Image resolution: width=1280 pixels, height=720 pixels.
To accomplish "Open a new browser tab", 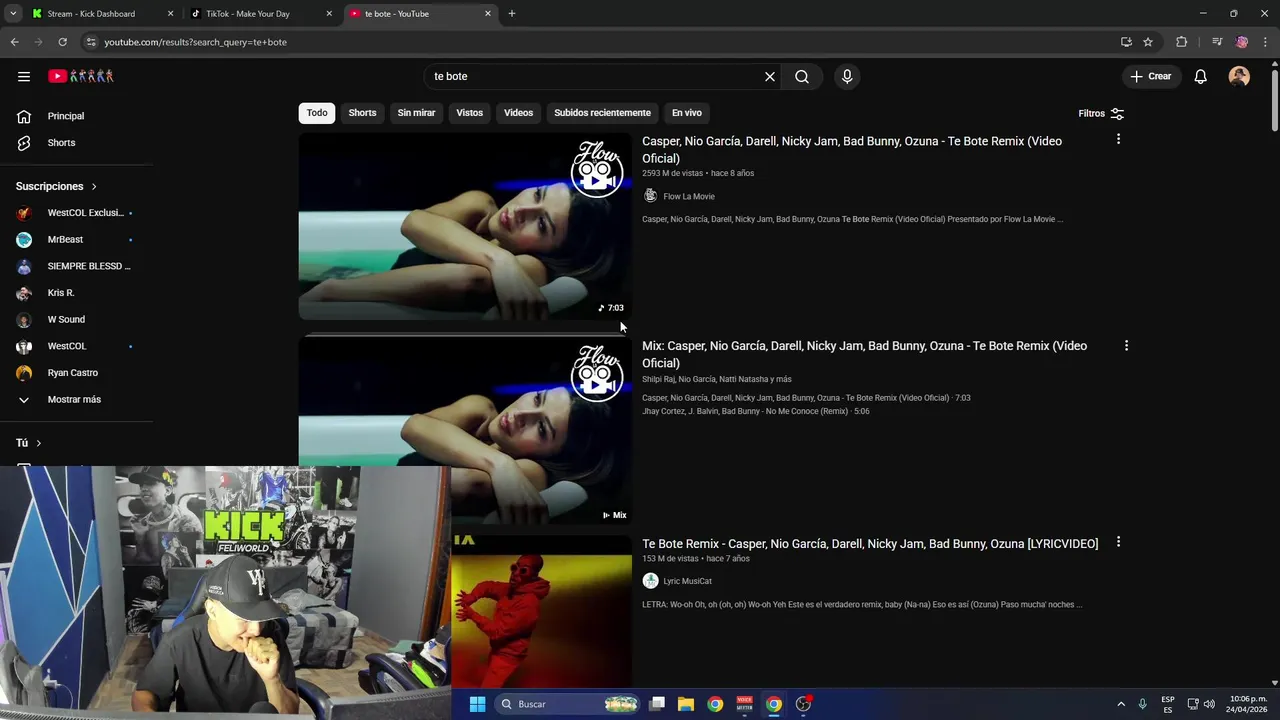I will click(x=512, y=14).
